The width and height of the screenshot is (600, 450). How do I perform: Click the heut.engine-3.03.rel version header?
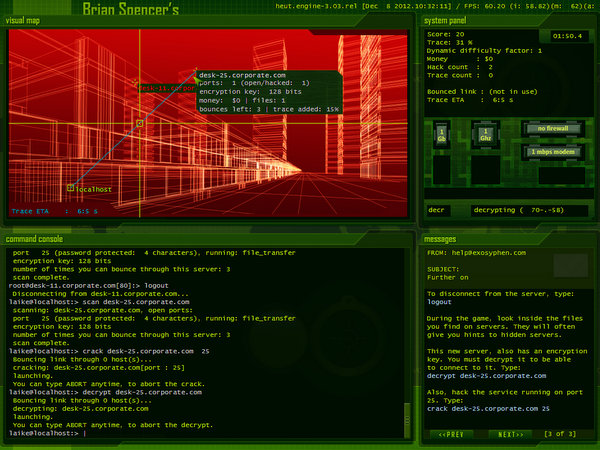(x=316, y=6)
